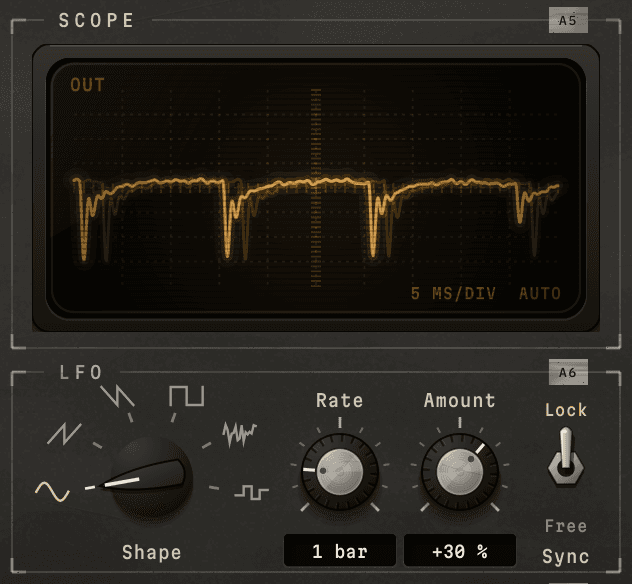Click the Rate knob
This screenshot has height=584, width=632.
(x=340, y=472)
